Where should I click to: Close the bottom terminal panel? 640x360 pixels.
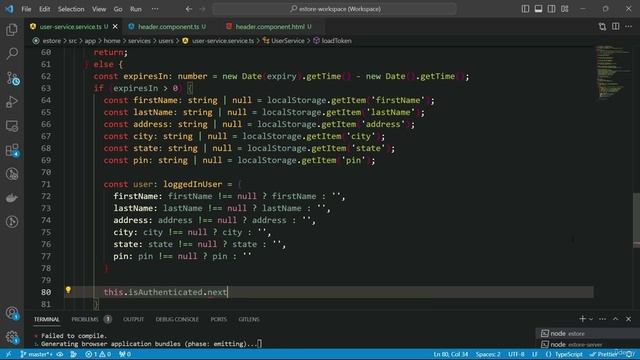coord(629,319)
